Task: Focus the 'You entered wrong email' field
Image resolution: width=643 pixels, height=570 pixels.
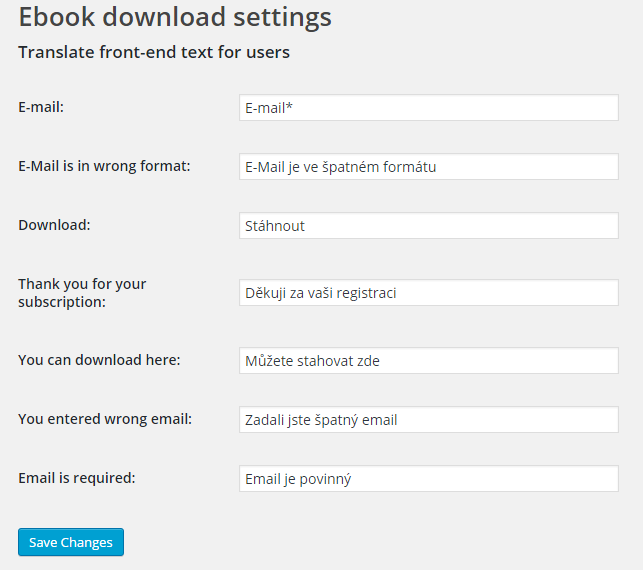Action: tap(428, 420)
